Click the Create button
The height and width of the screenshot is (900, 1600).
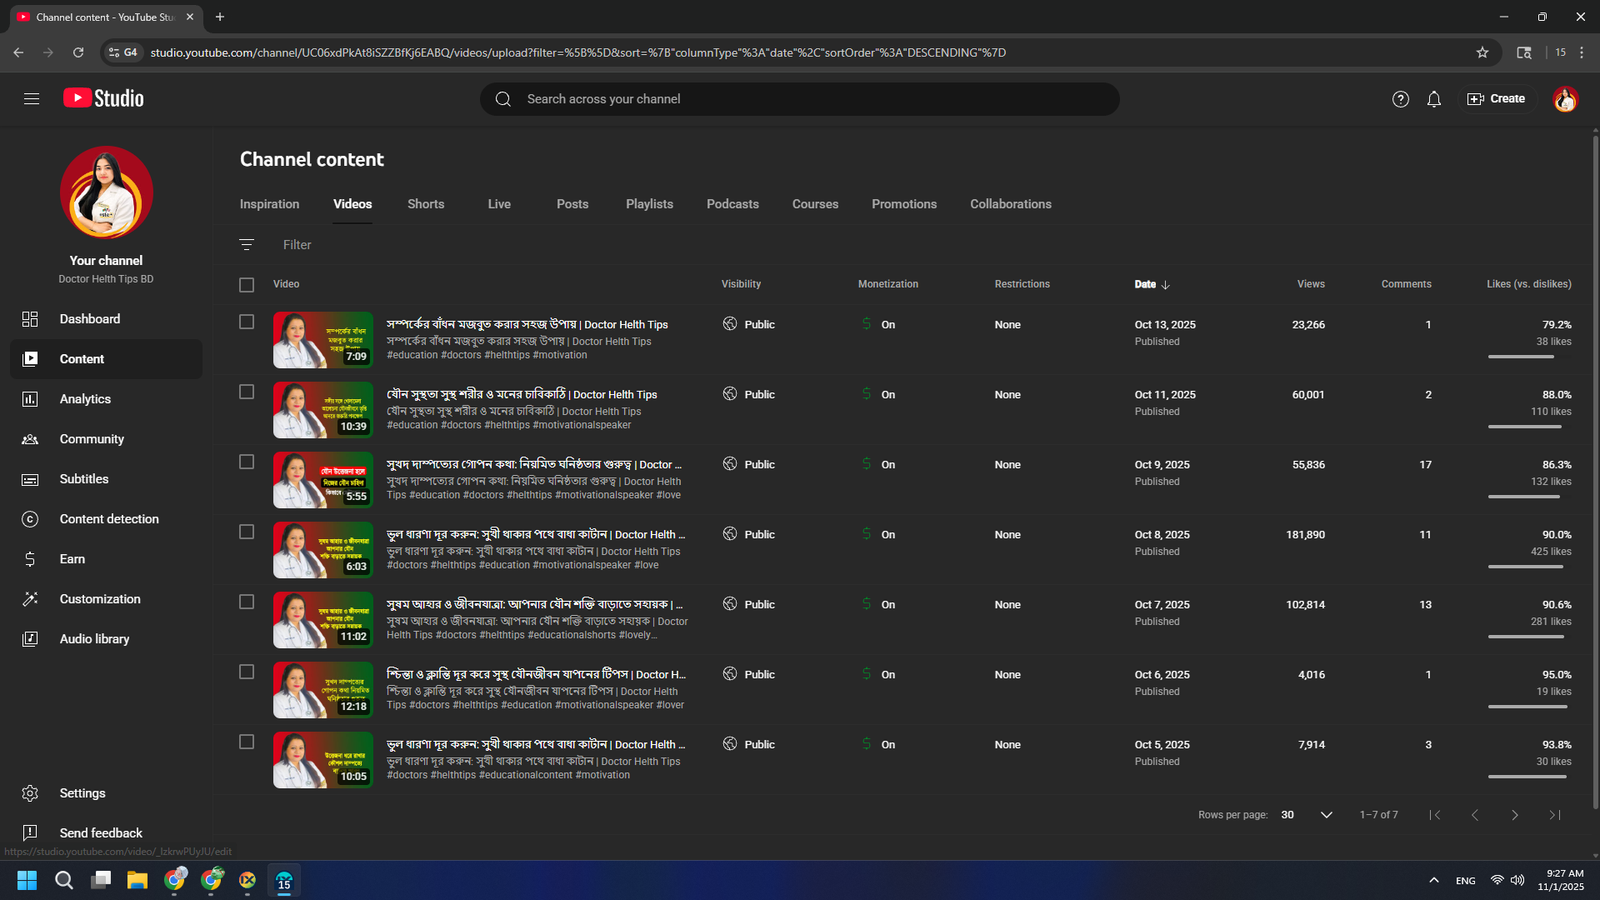1496,99
